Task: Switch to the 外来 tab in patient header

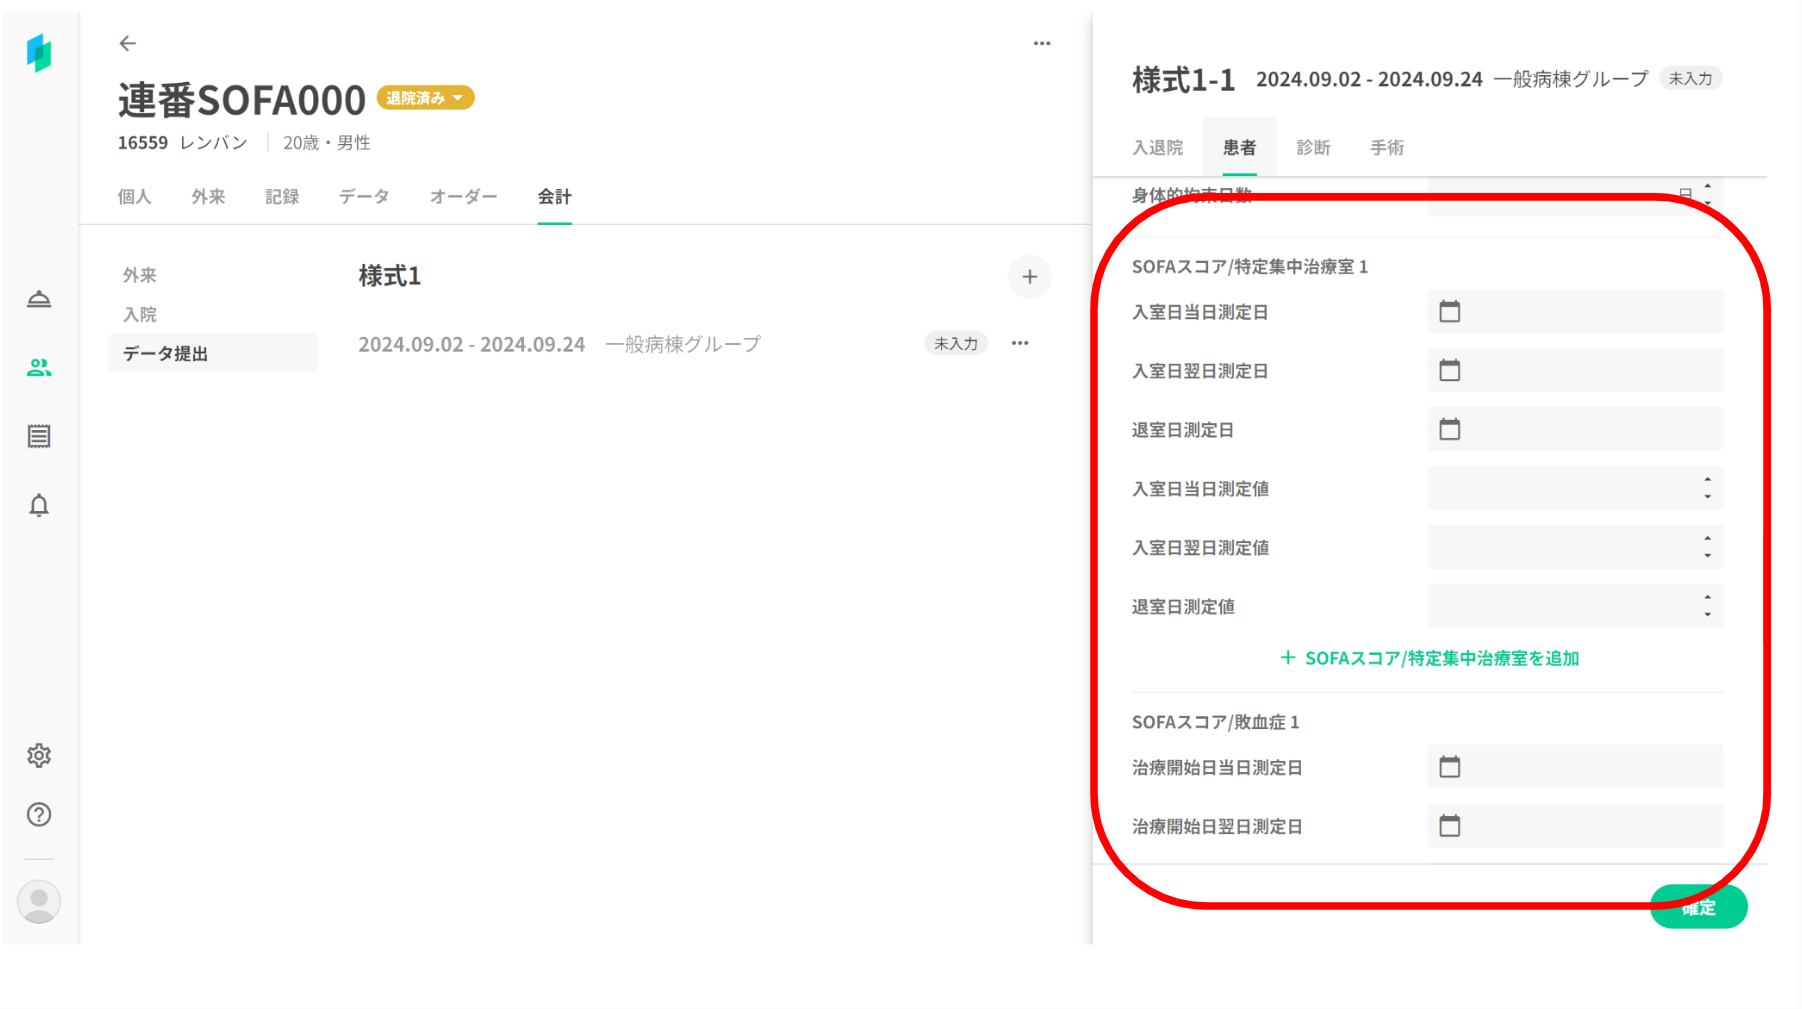Action: tap(208, 197)
